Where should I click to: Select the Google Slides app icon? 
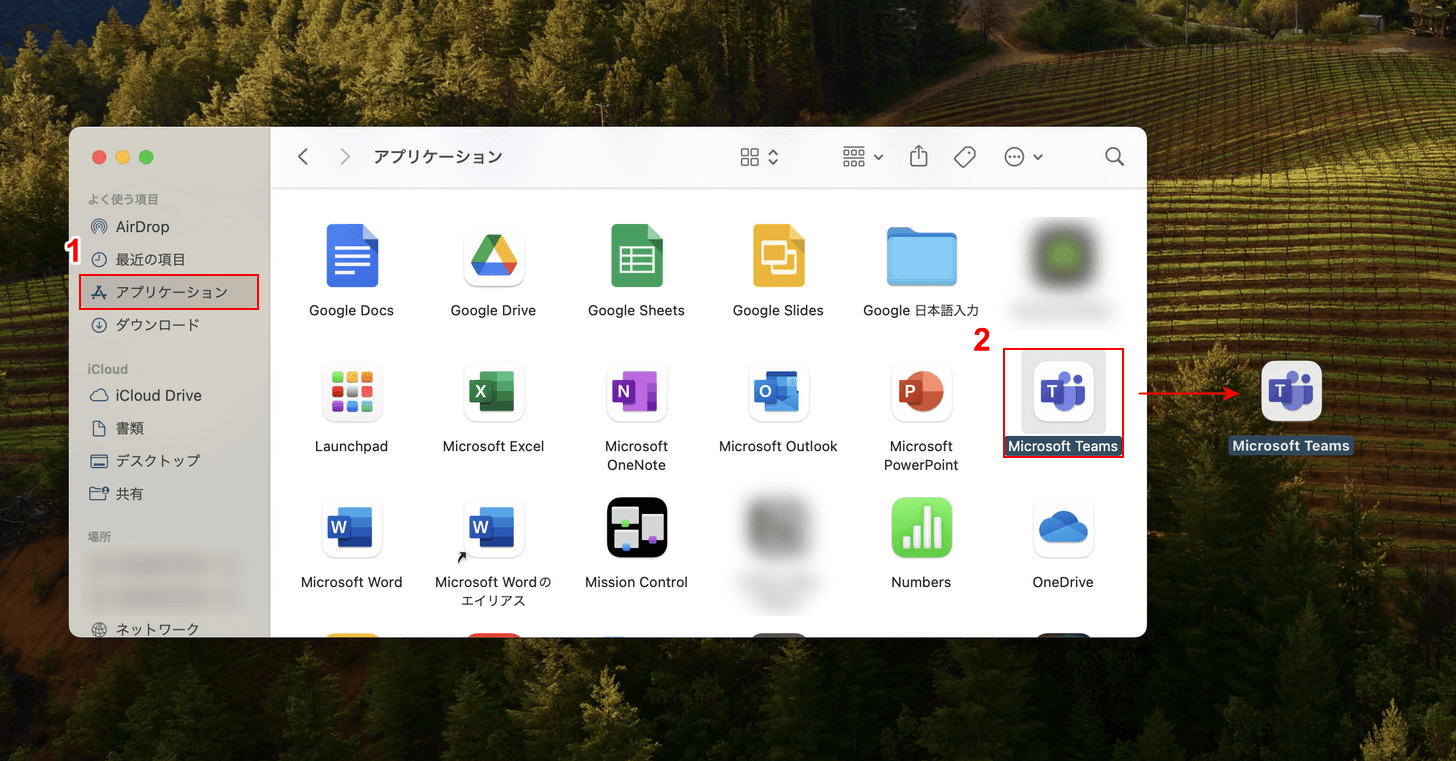[x=778, y=256]
